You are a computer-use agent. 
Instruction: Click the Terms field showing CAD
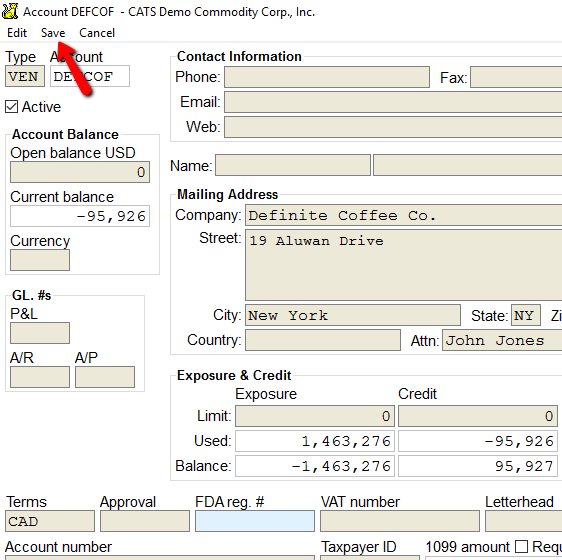(x=50, y=521)
